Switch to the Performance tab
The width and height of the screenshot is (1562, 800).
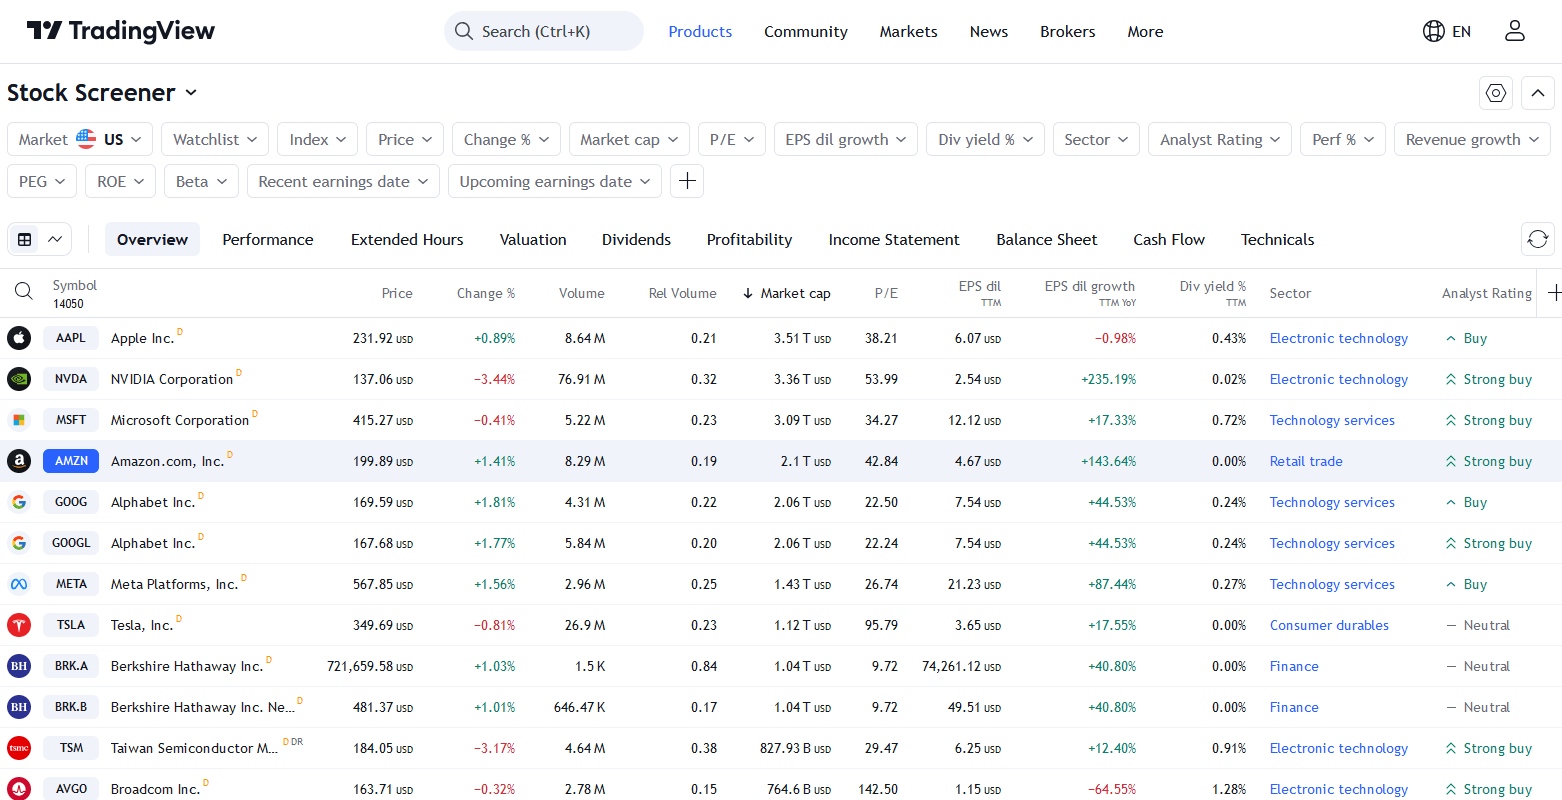pyautogui.click(x=268, y=239)
